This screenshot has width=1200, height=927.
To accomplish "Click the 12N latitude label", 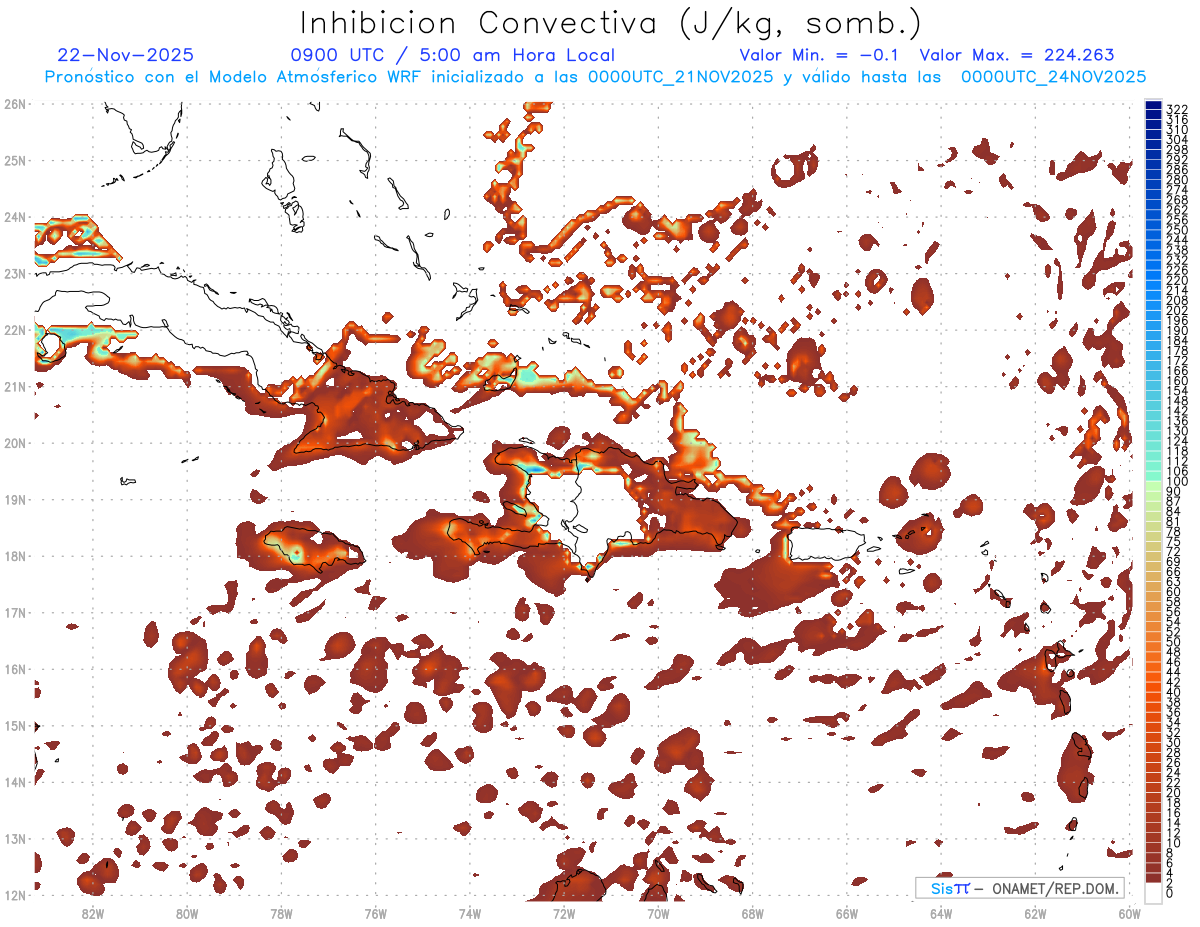I will point(14,895).
